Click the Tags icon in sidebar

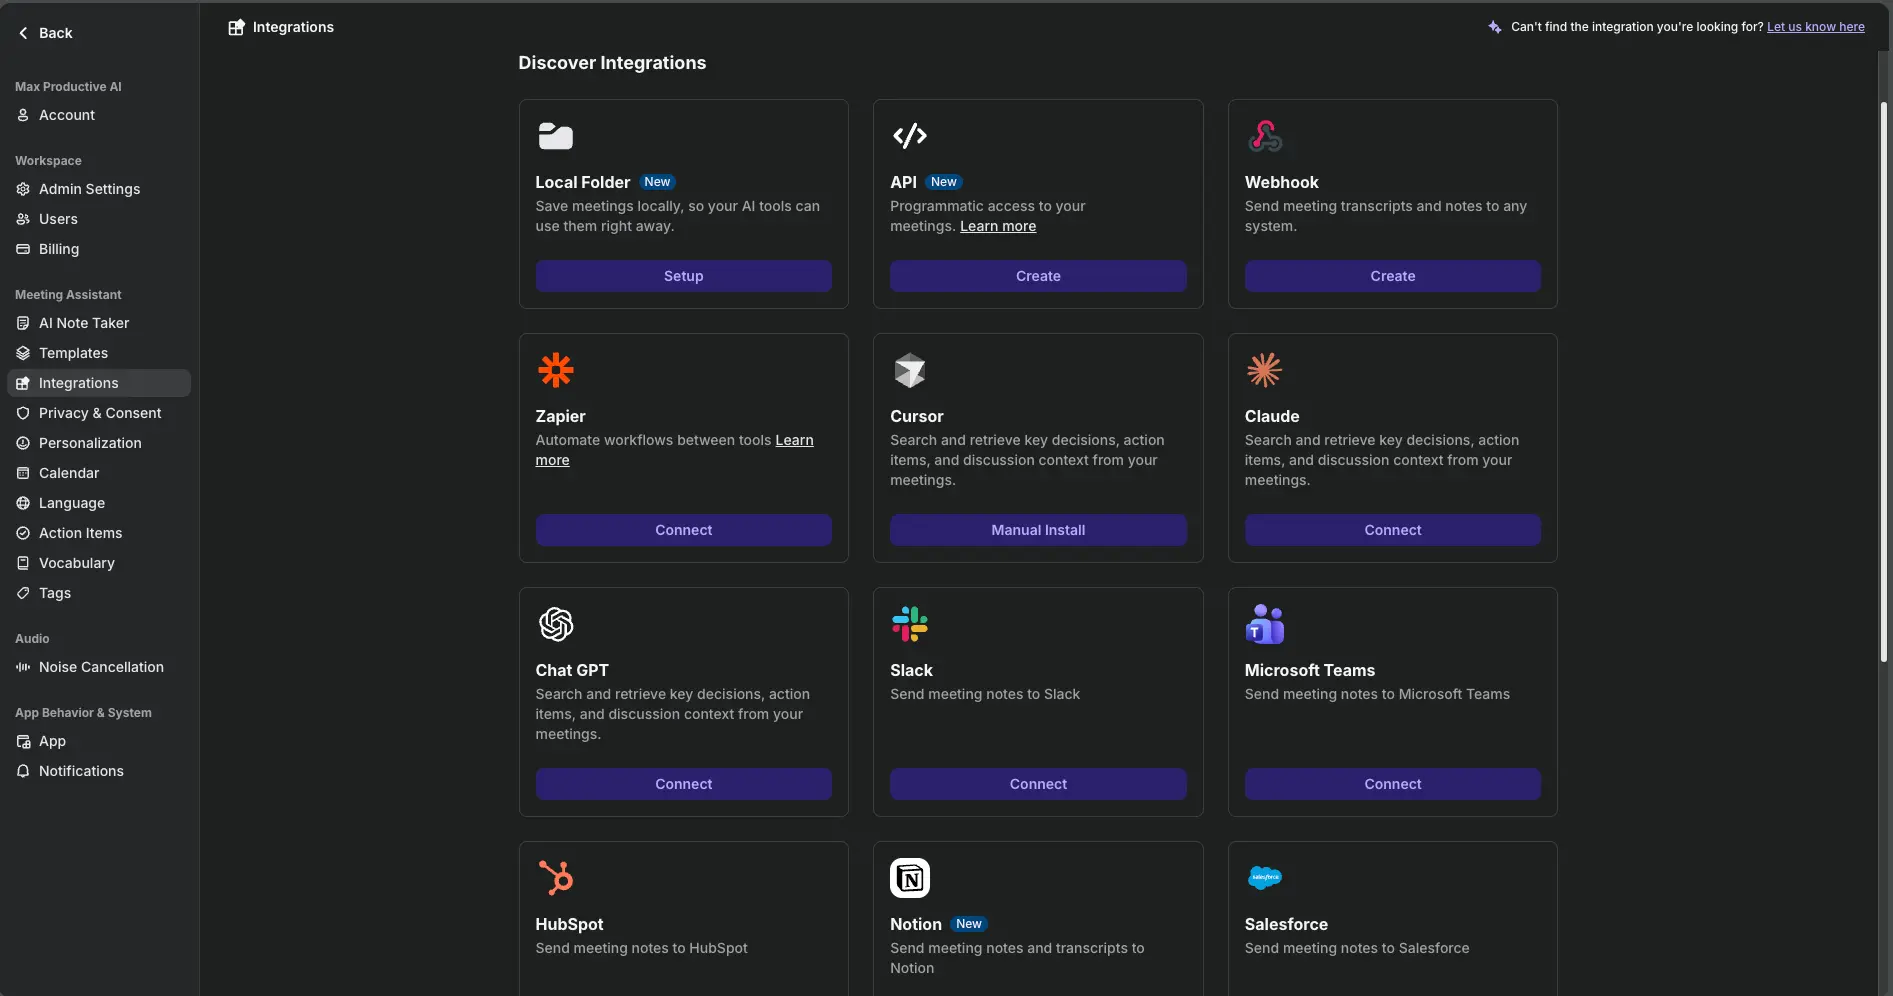23,593
